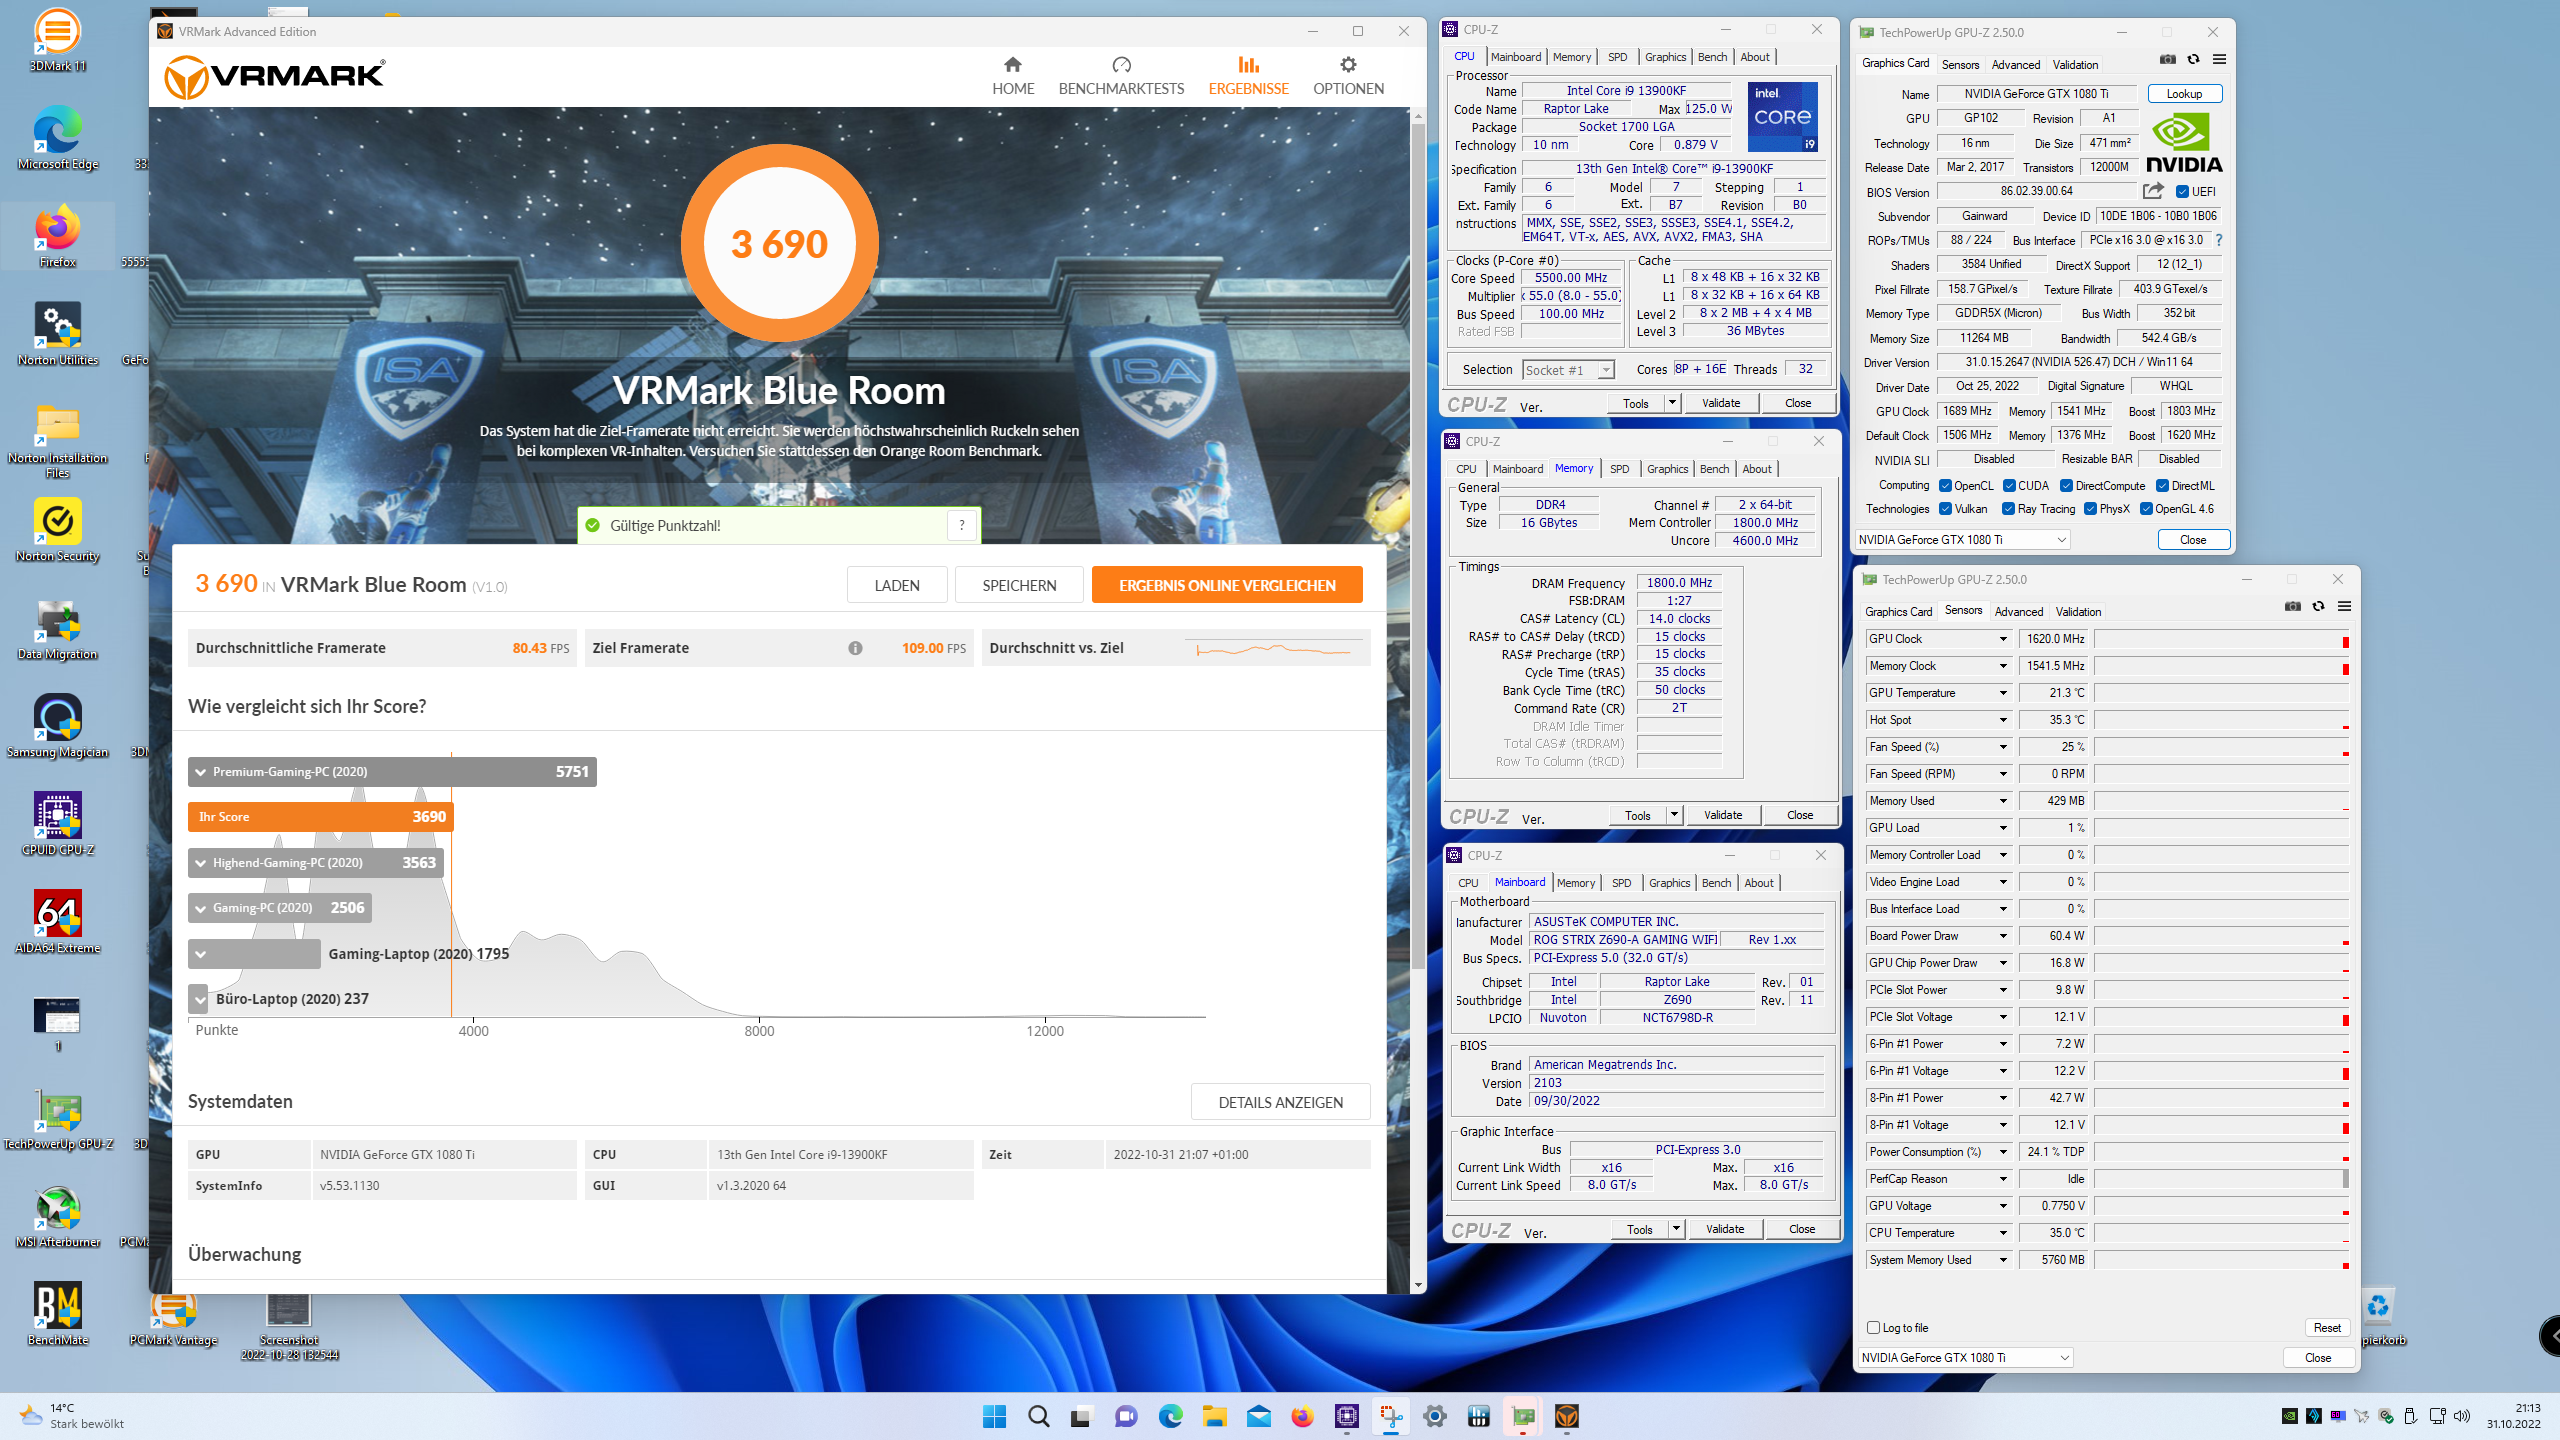This screenshot has height=1440, width=2560.
Task: Open MSI Afterburner desktop icon
Action: [x=57, y=1217]
